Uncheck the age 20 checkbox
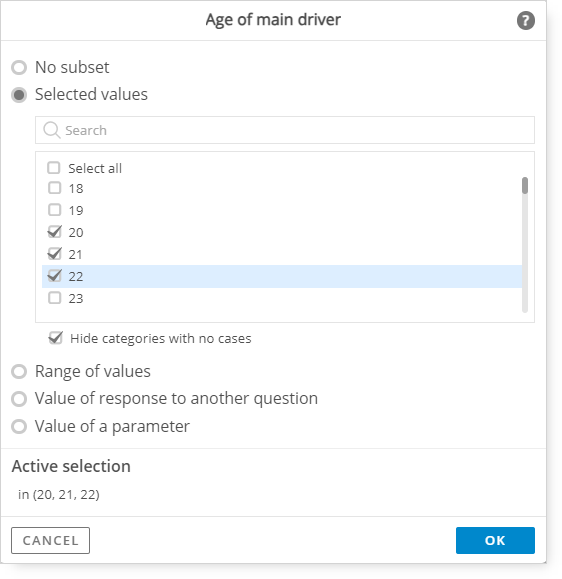This screenshot has width=562, height=579. (55, 232)
